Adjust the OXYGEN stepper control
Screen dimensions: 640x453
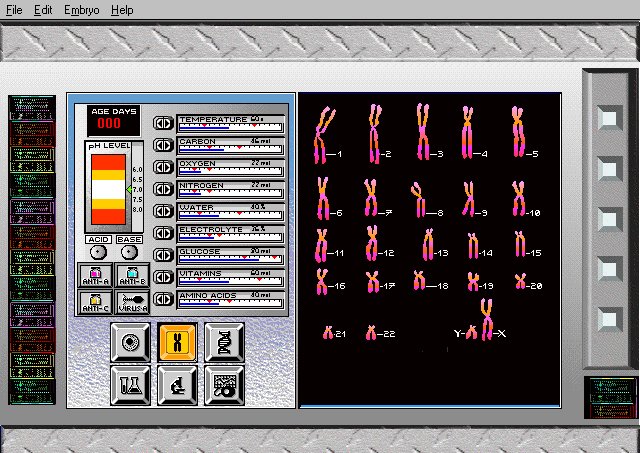(163, 167)
